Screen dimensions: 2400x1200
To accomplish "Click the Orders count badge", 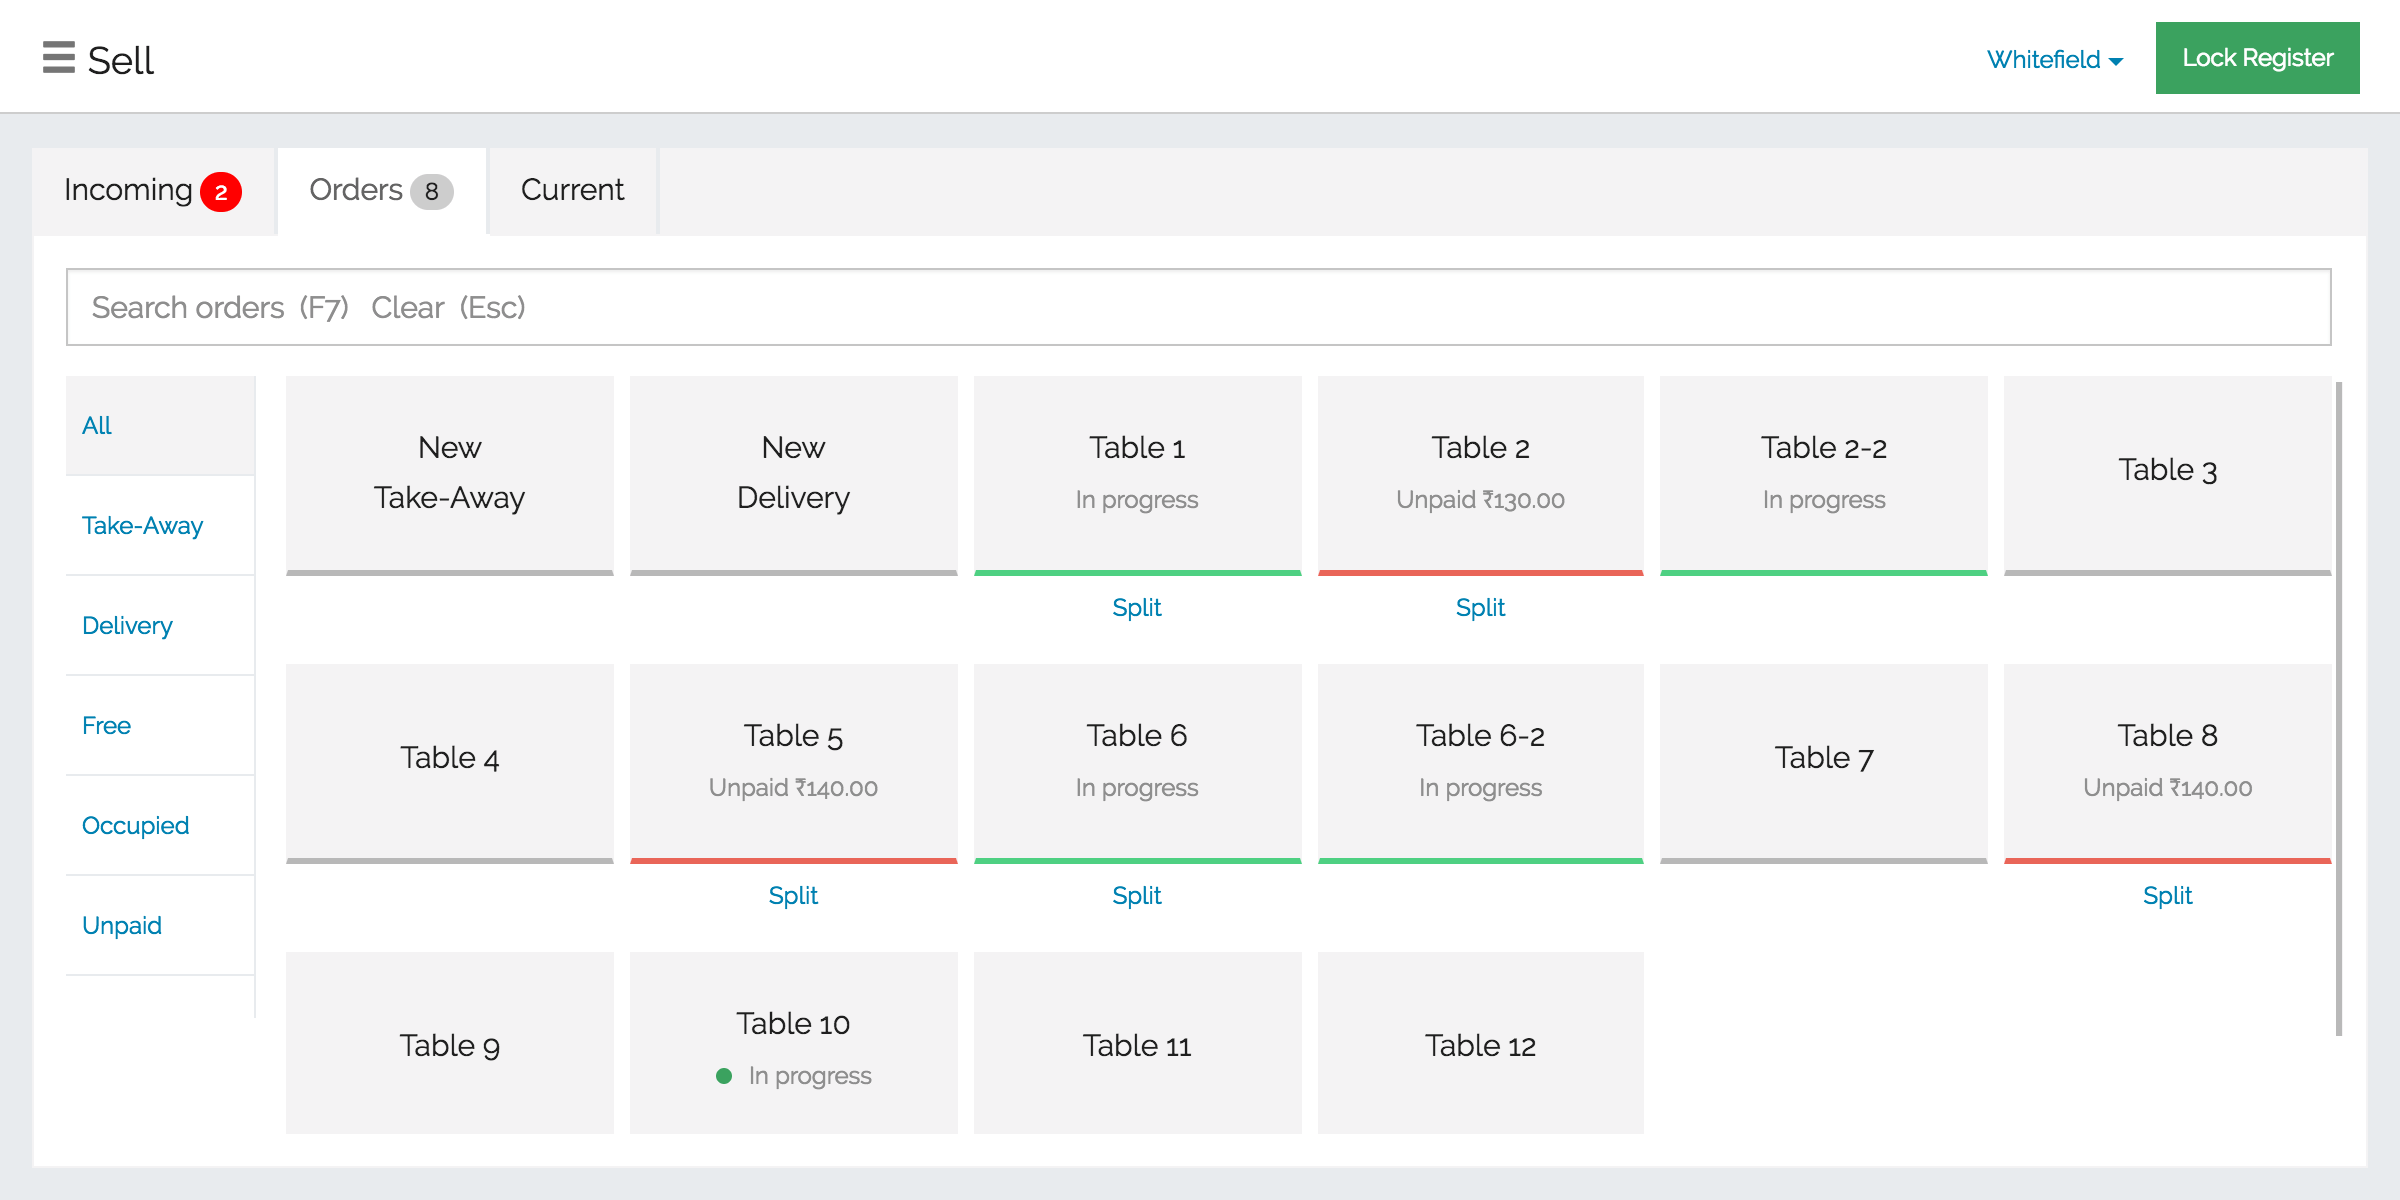I will (x=431, y=192).
